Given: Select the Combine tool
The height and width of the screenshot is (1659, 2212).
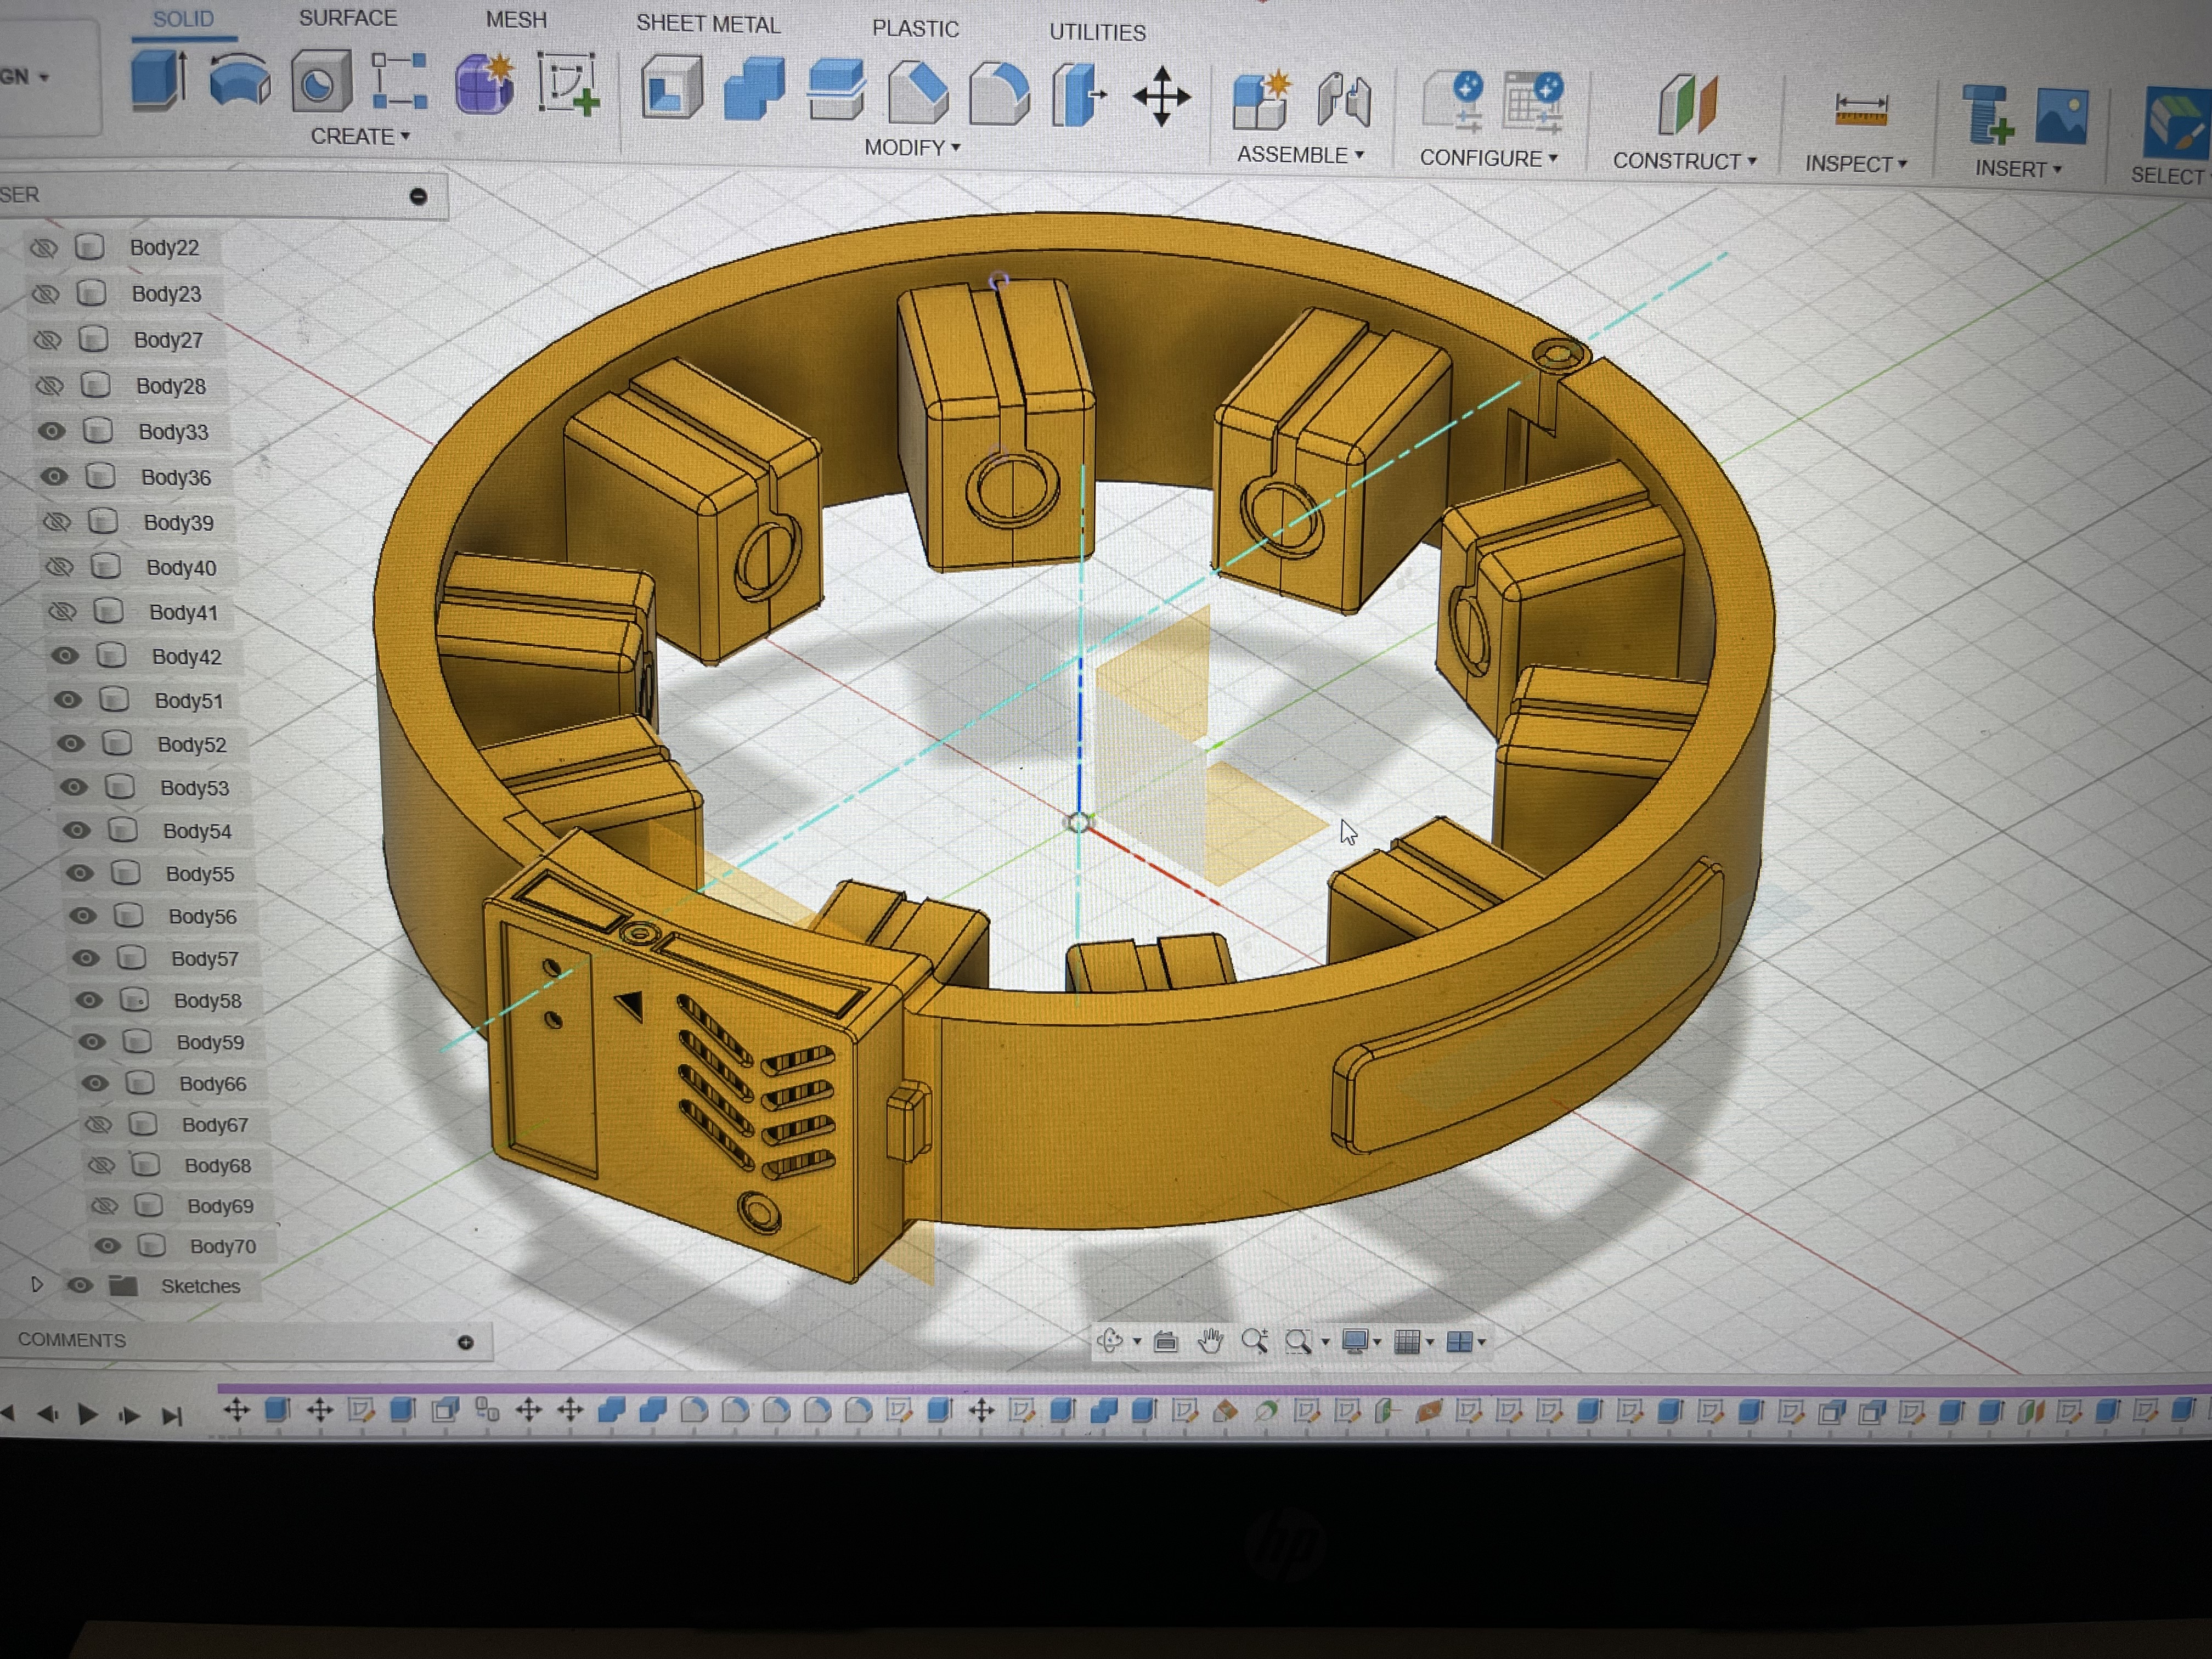Looking at the screenshot, I should point(754,90).
